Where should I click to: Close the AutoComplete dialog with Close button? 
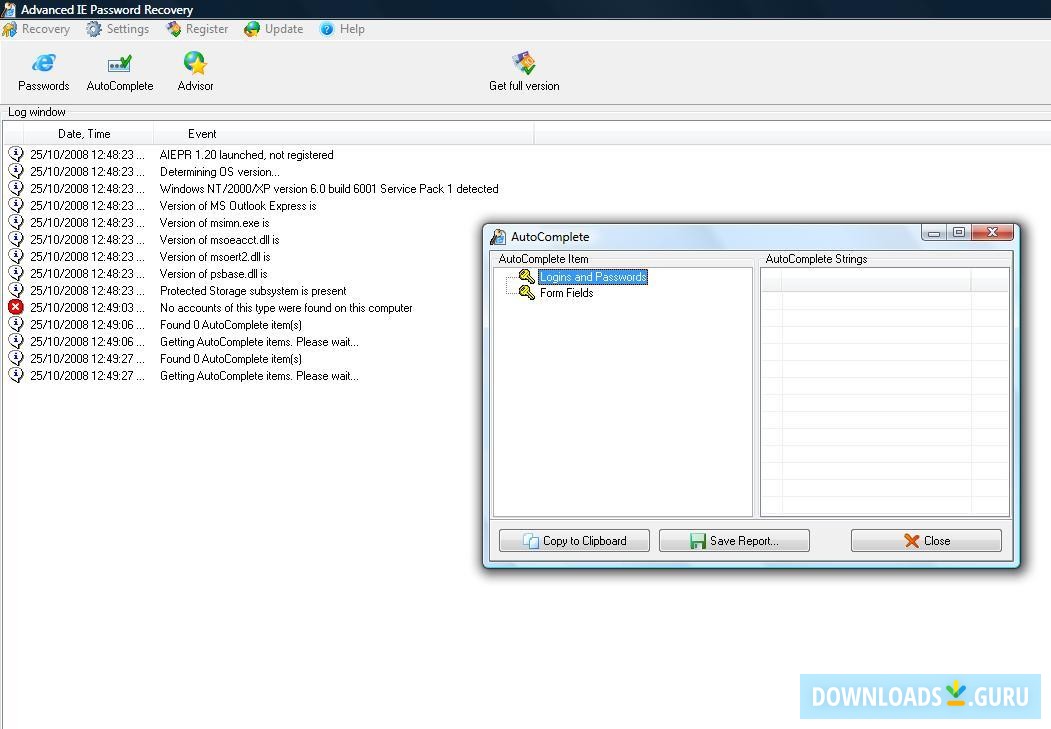pyautogui.click(x=925, y=540)
